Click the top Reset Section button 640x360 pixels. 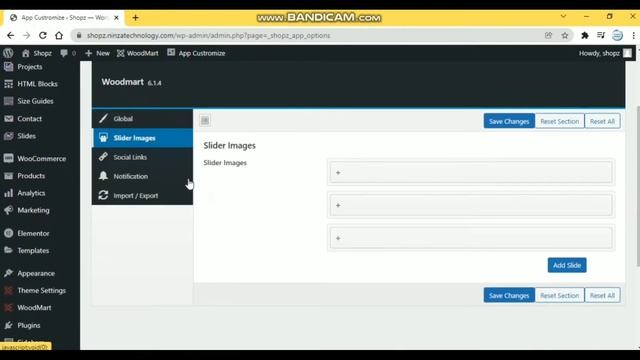click(x=560, y=121)
